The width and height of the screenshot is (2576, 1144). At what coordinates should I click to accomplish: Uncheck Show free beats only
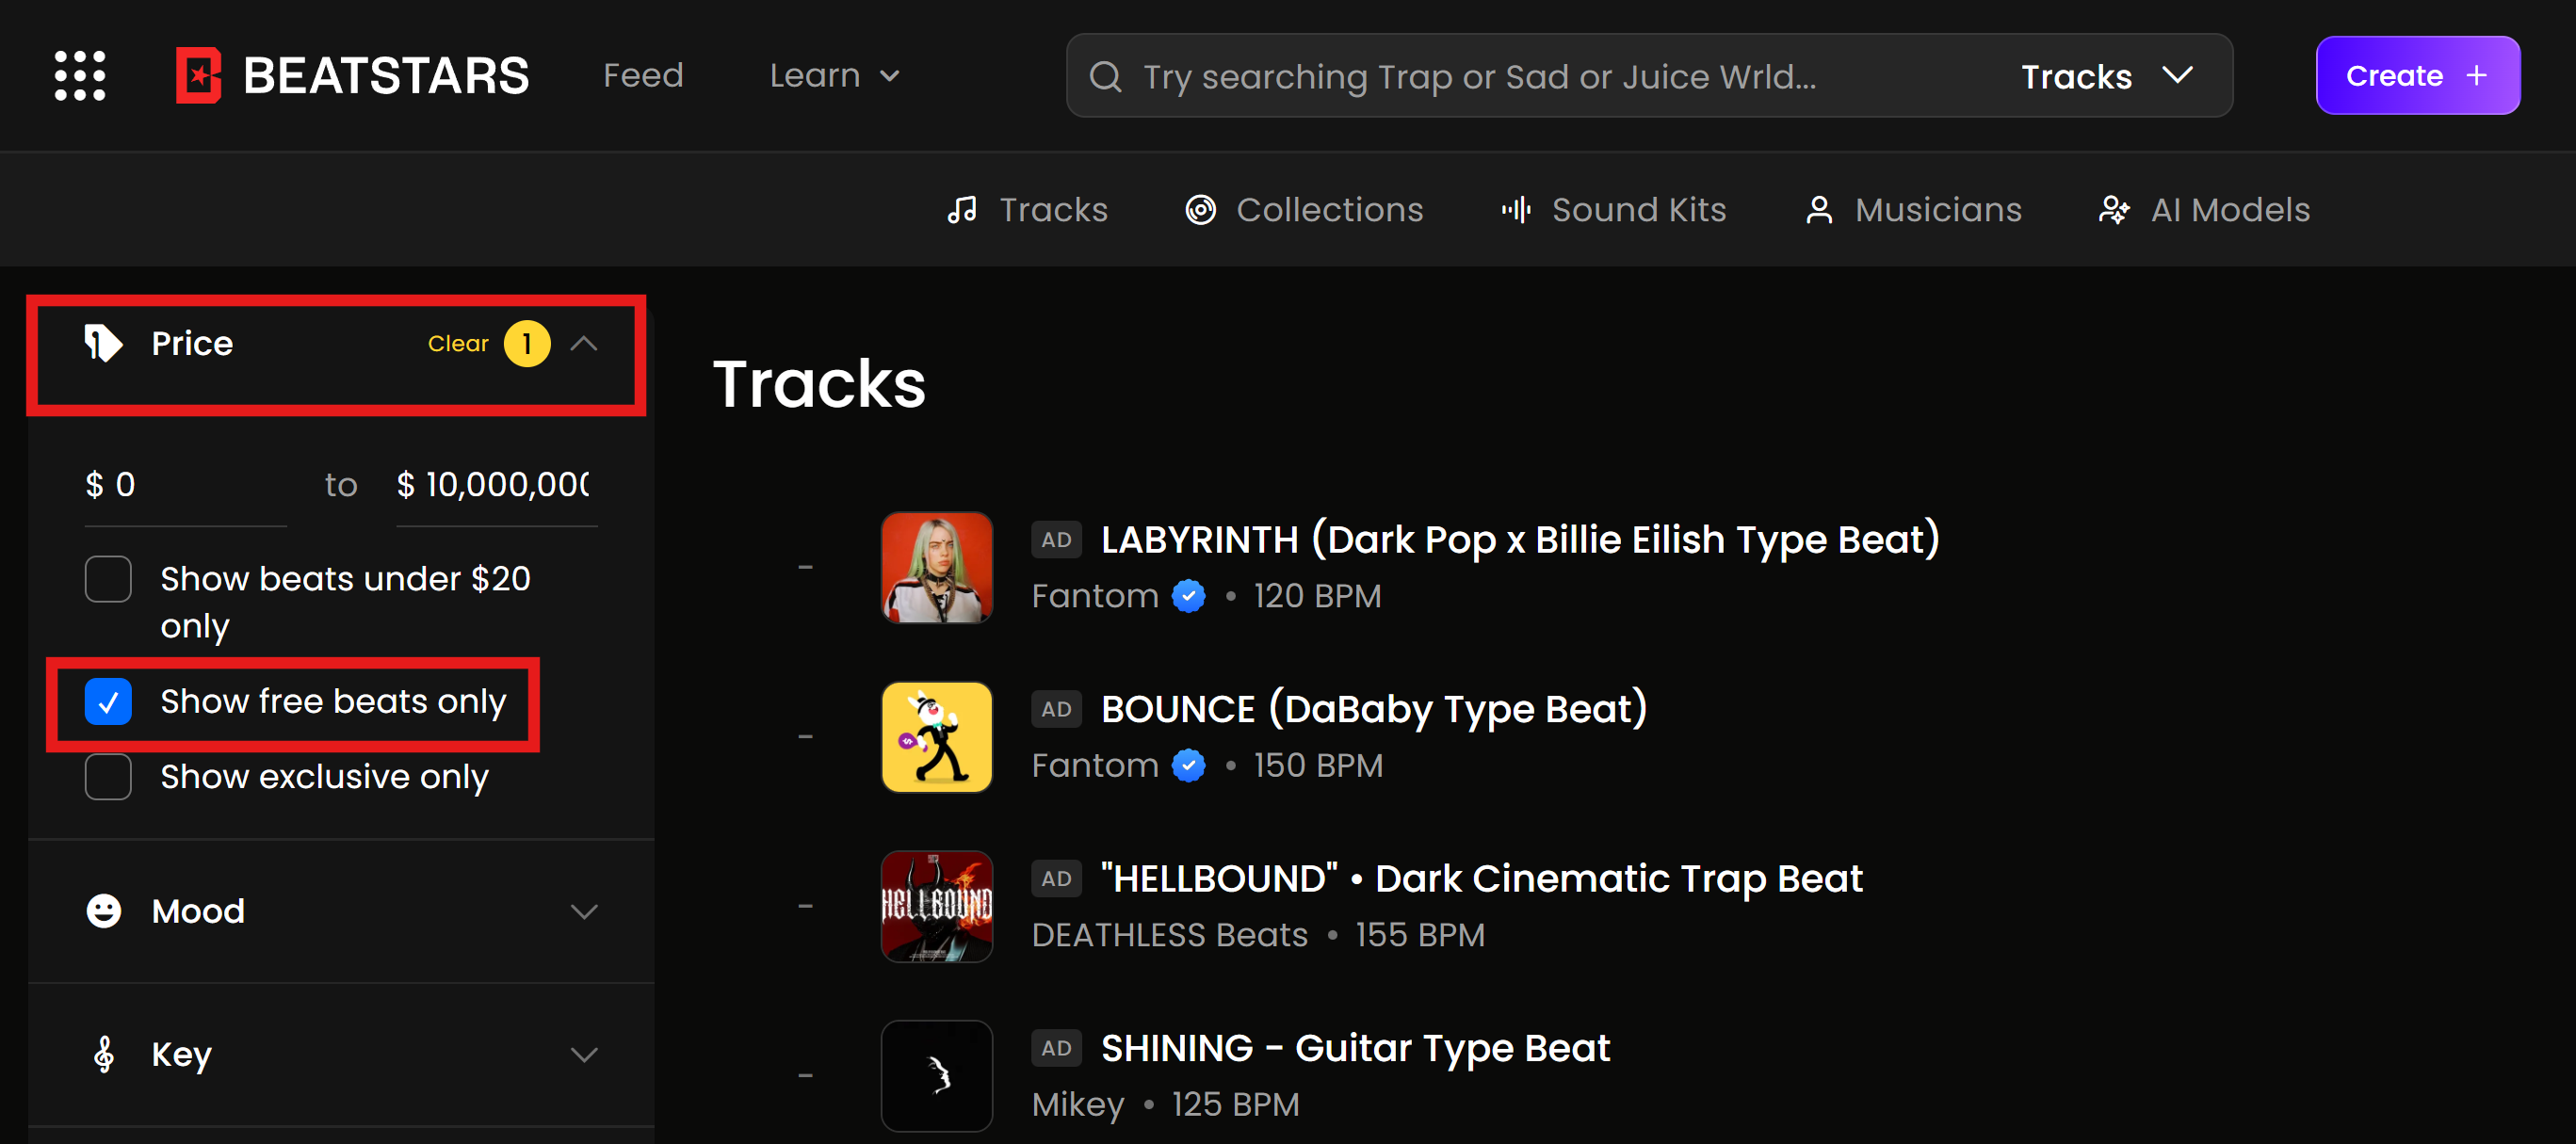point(108,701)
